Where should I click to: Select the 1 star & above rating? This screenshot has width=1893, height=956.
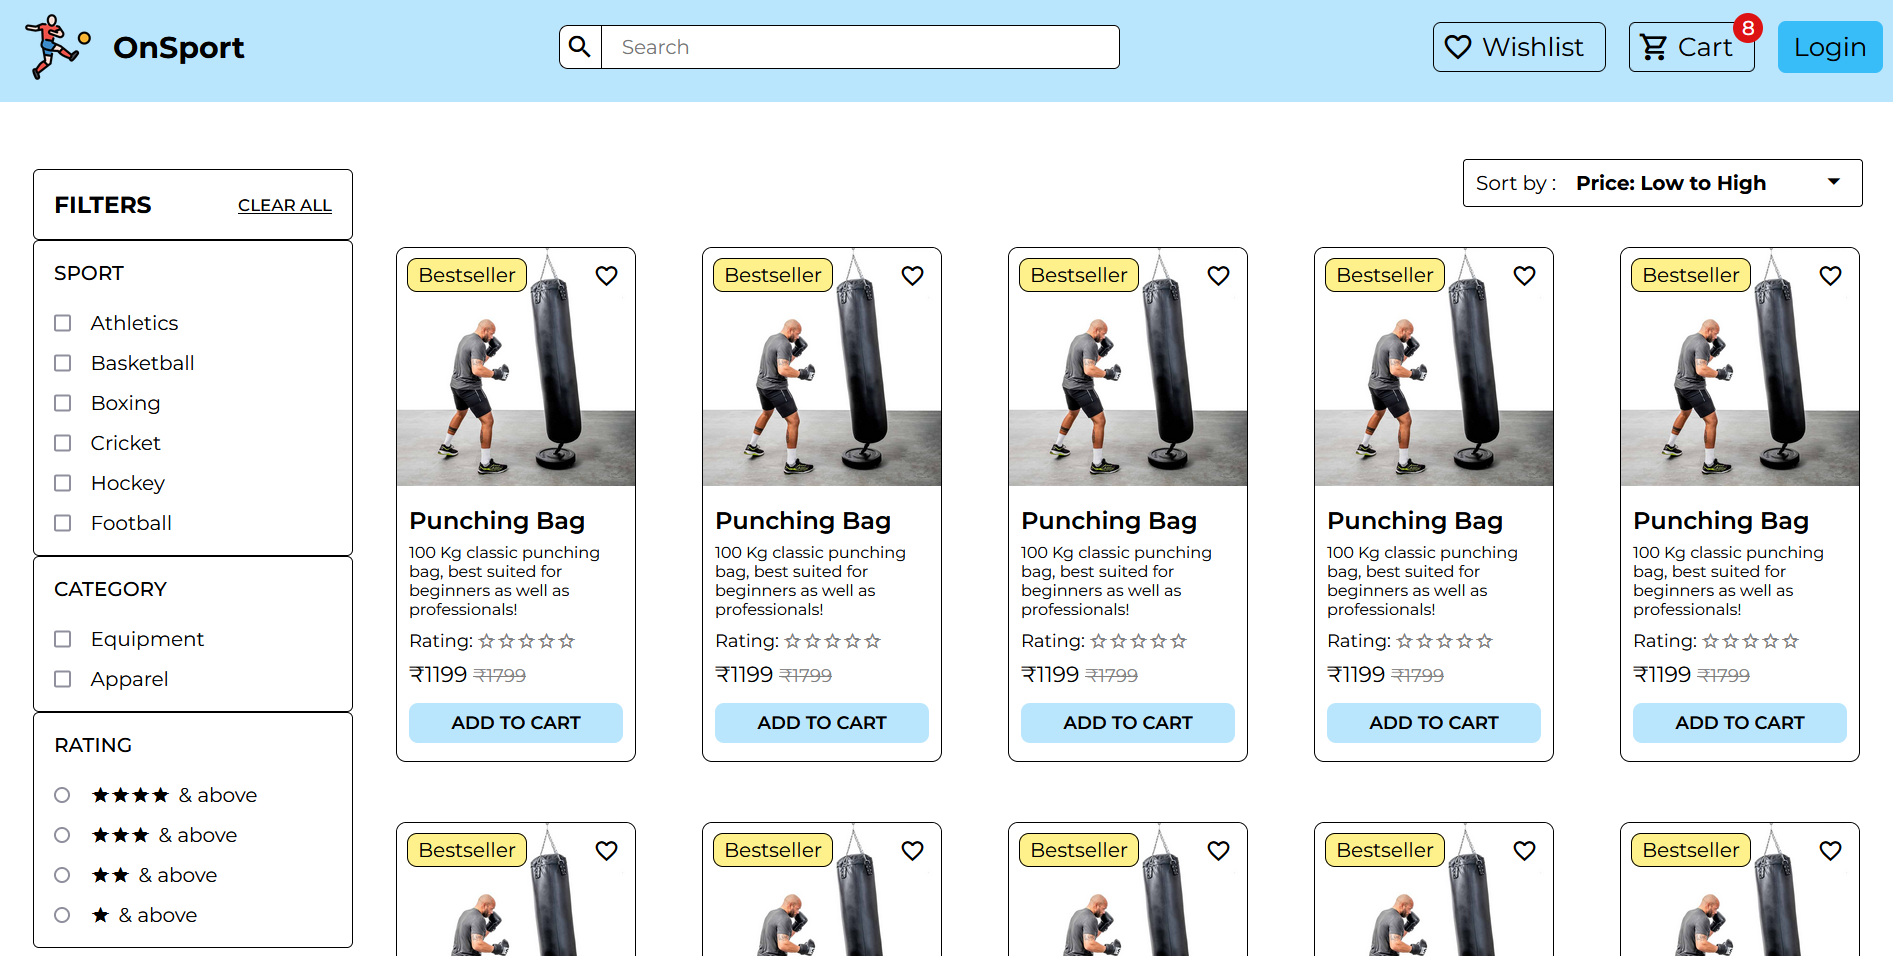point(62,915)
